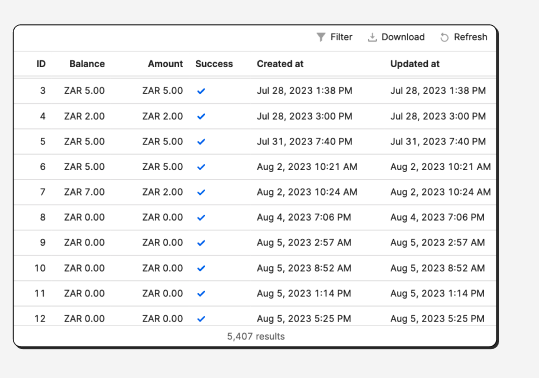
Task: Click the Filter funnel icon
Action: point(321,37)
